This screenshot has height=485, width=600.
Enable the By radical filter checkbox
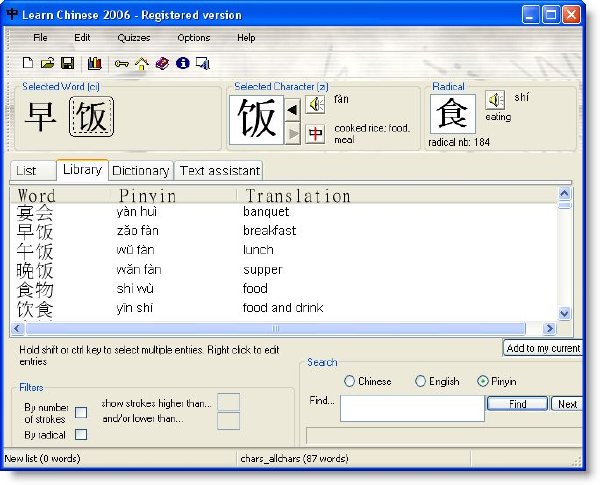[x=81, y=434]
